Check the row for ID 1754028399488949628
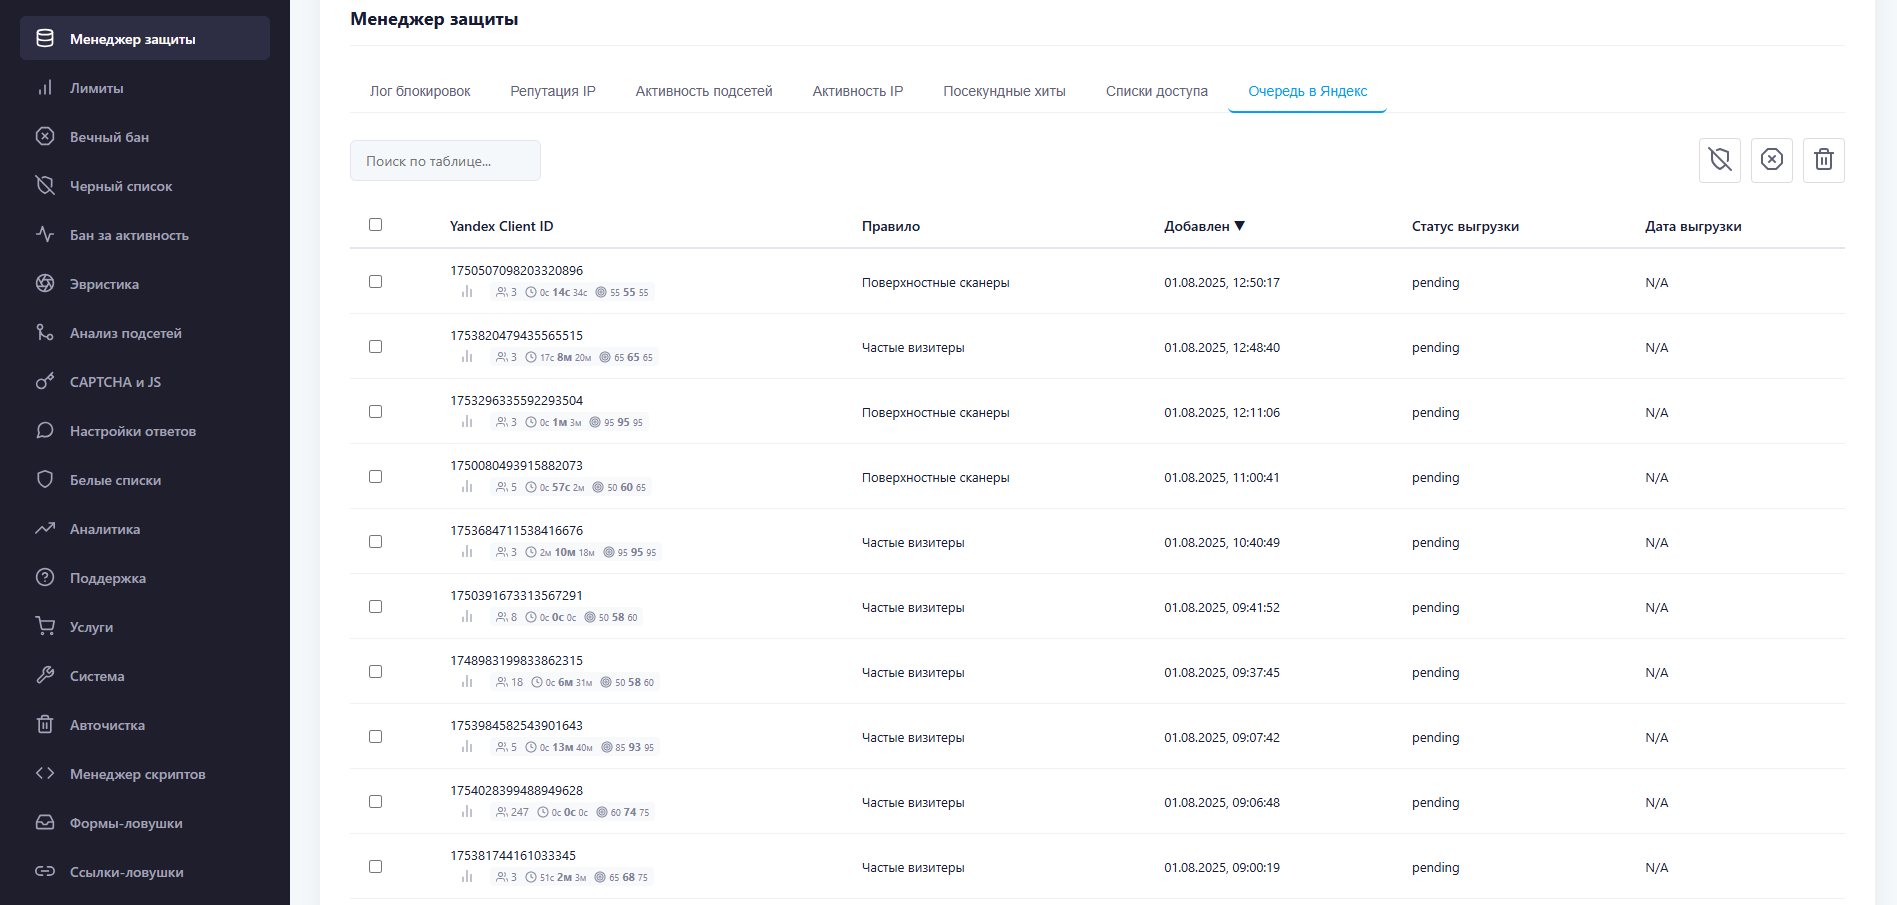Viewport: 1897px width, 905px height. click(x=375, y=802)
